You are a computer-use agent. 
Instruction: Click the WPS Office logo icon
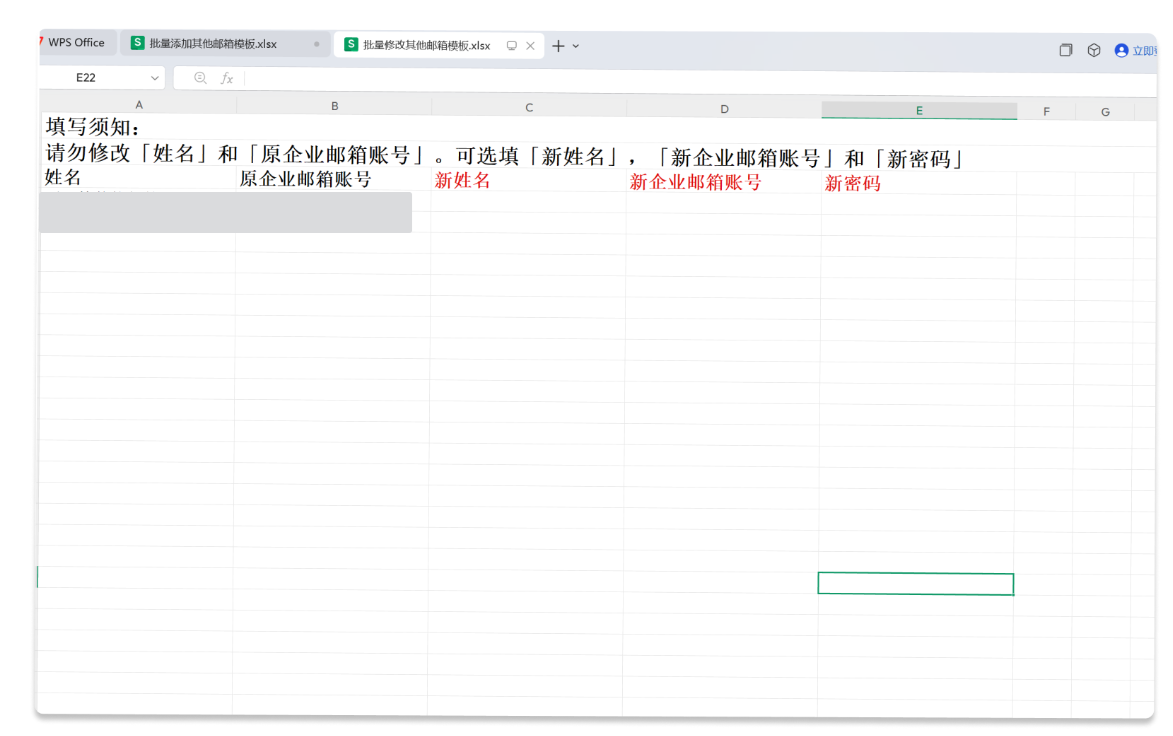tap(38, 42)
